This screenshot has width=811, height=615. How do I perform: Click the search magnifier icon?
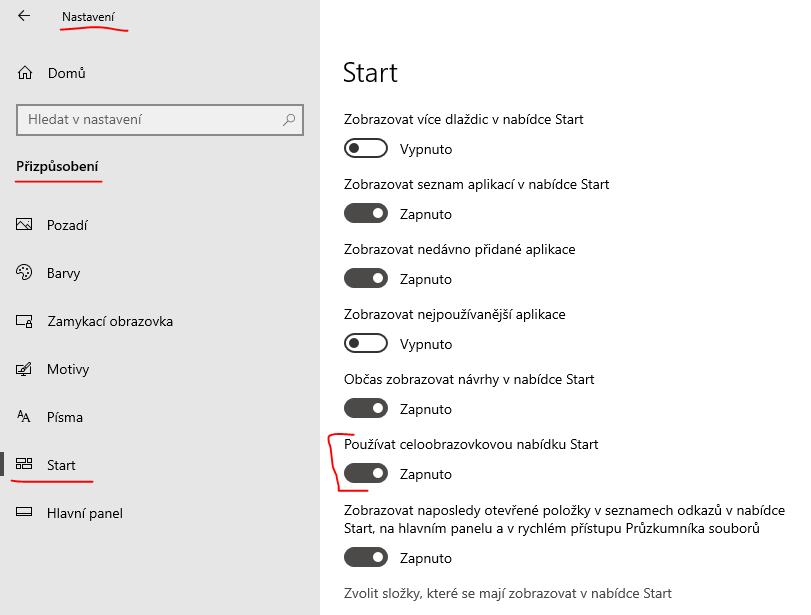(289, 120)
